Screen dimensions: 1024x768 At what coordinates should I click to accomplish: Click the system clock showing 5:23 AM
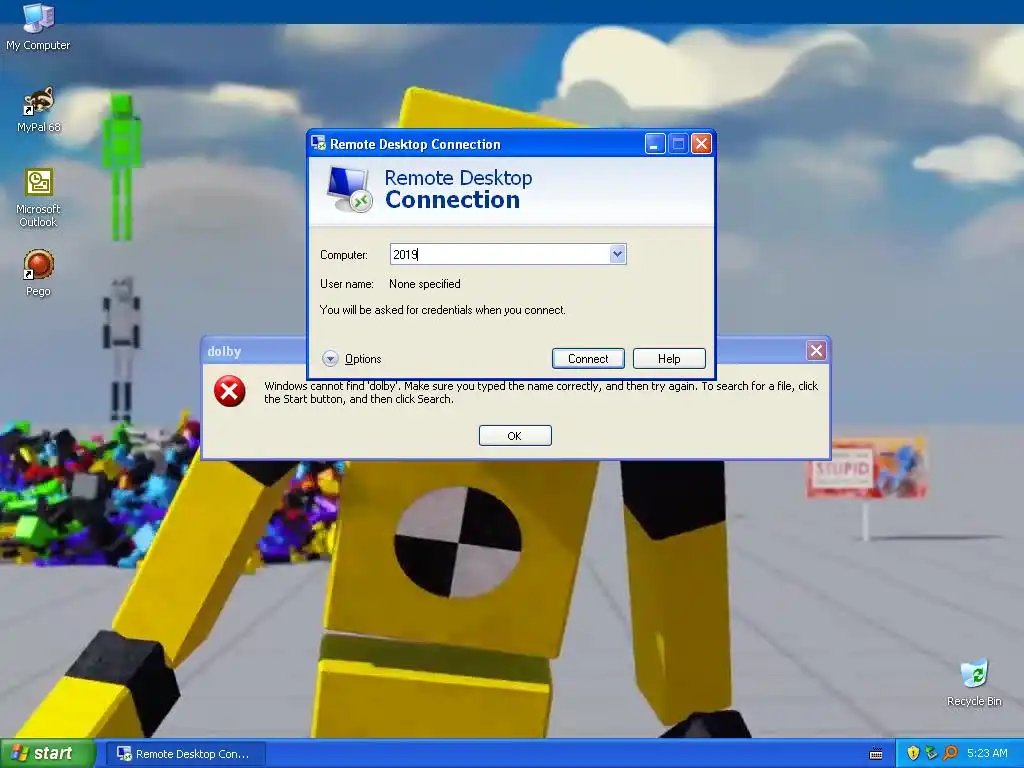tap(987, 753)
